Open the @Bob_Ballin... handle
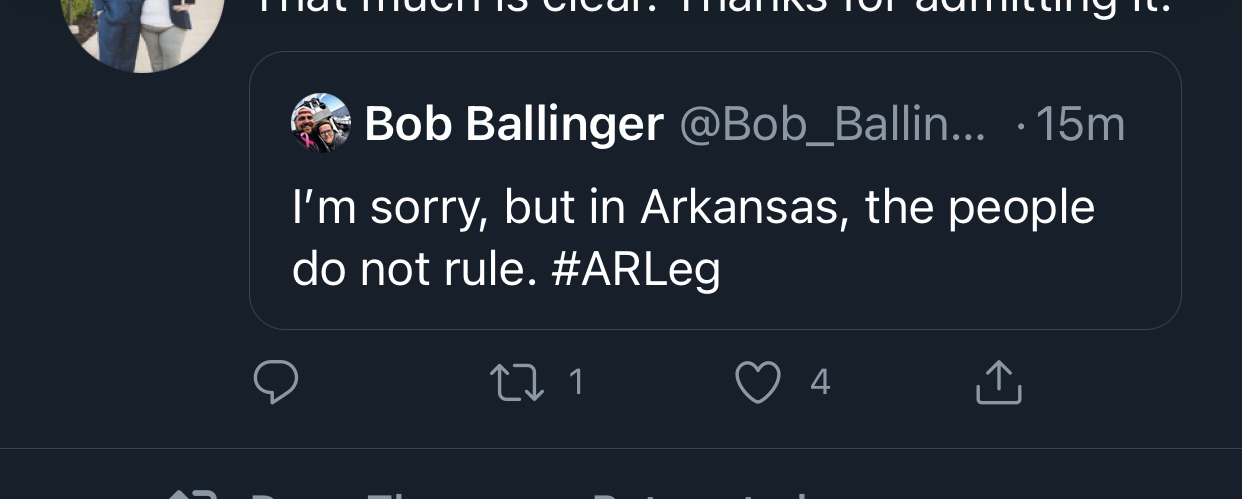The image size is (1242, 499). (832, 124)
